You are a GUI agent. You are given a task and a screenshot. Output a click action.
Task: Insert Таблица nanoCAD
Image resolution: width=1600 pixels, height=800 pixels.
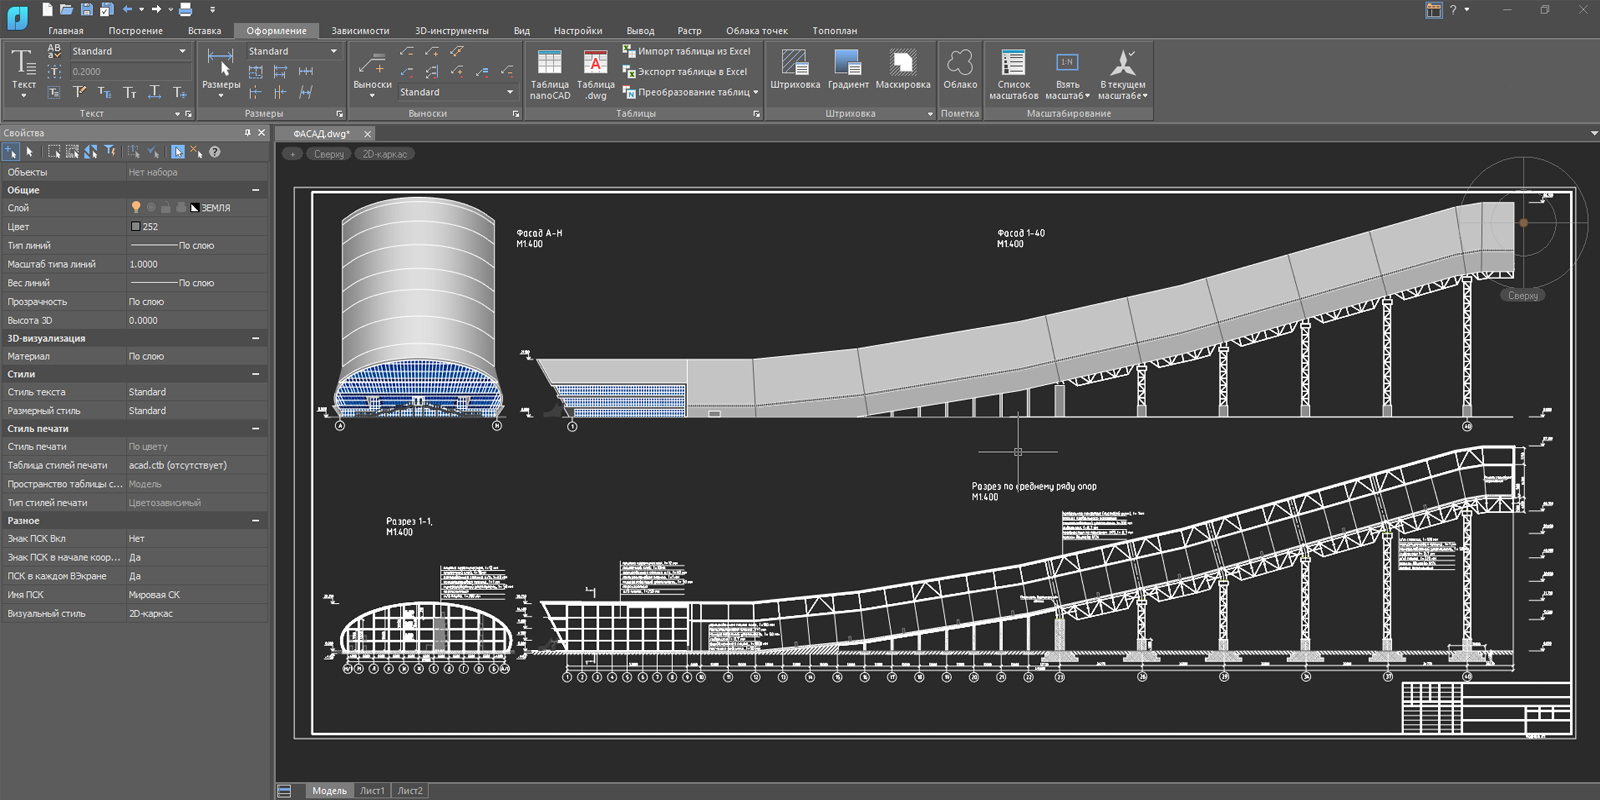point(549,74)
